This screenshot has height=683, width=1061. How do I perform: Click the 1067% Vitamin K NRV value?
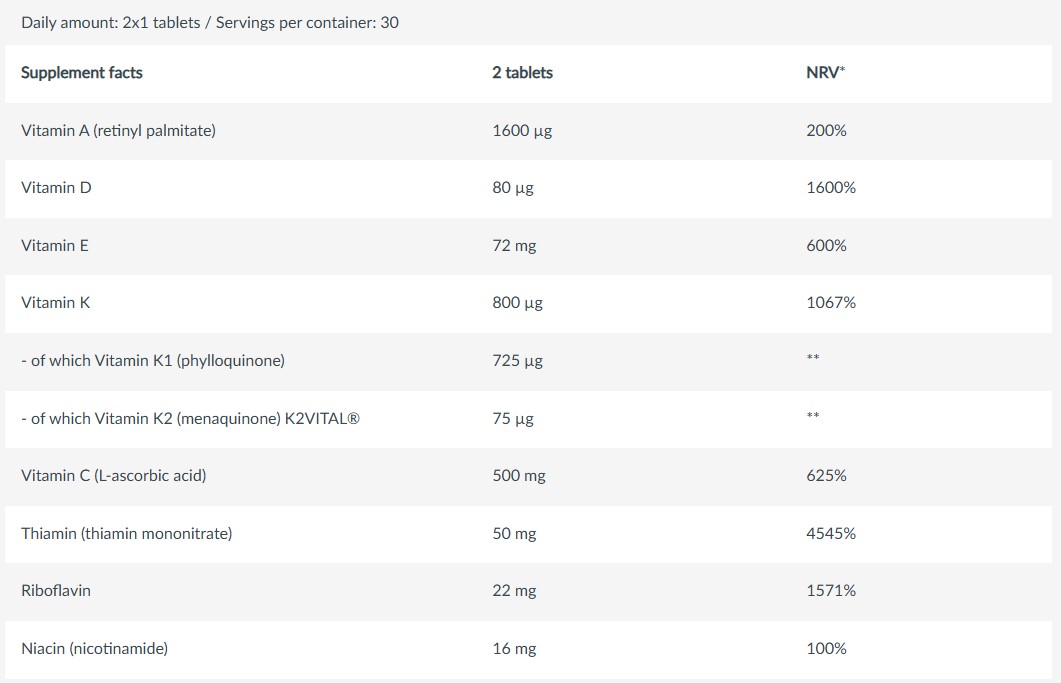(x=830, y=302)
